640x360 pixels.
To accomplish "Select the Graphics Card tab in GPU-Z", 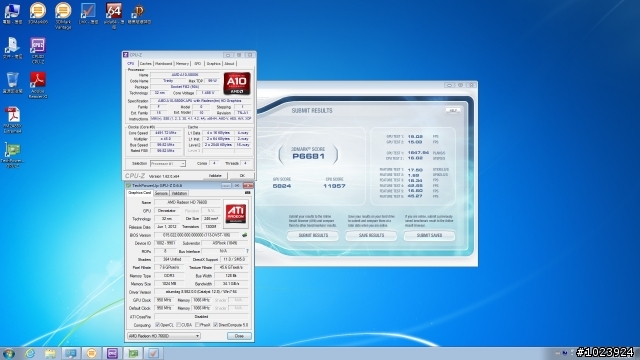I will tap(140, 193).
